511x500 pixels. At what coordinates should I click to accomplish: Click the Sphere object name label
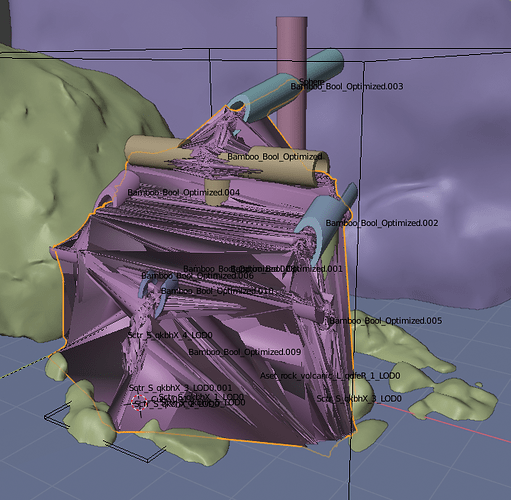coord(312,81)
